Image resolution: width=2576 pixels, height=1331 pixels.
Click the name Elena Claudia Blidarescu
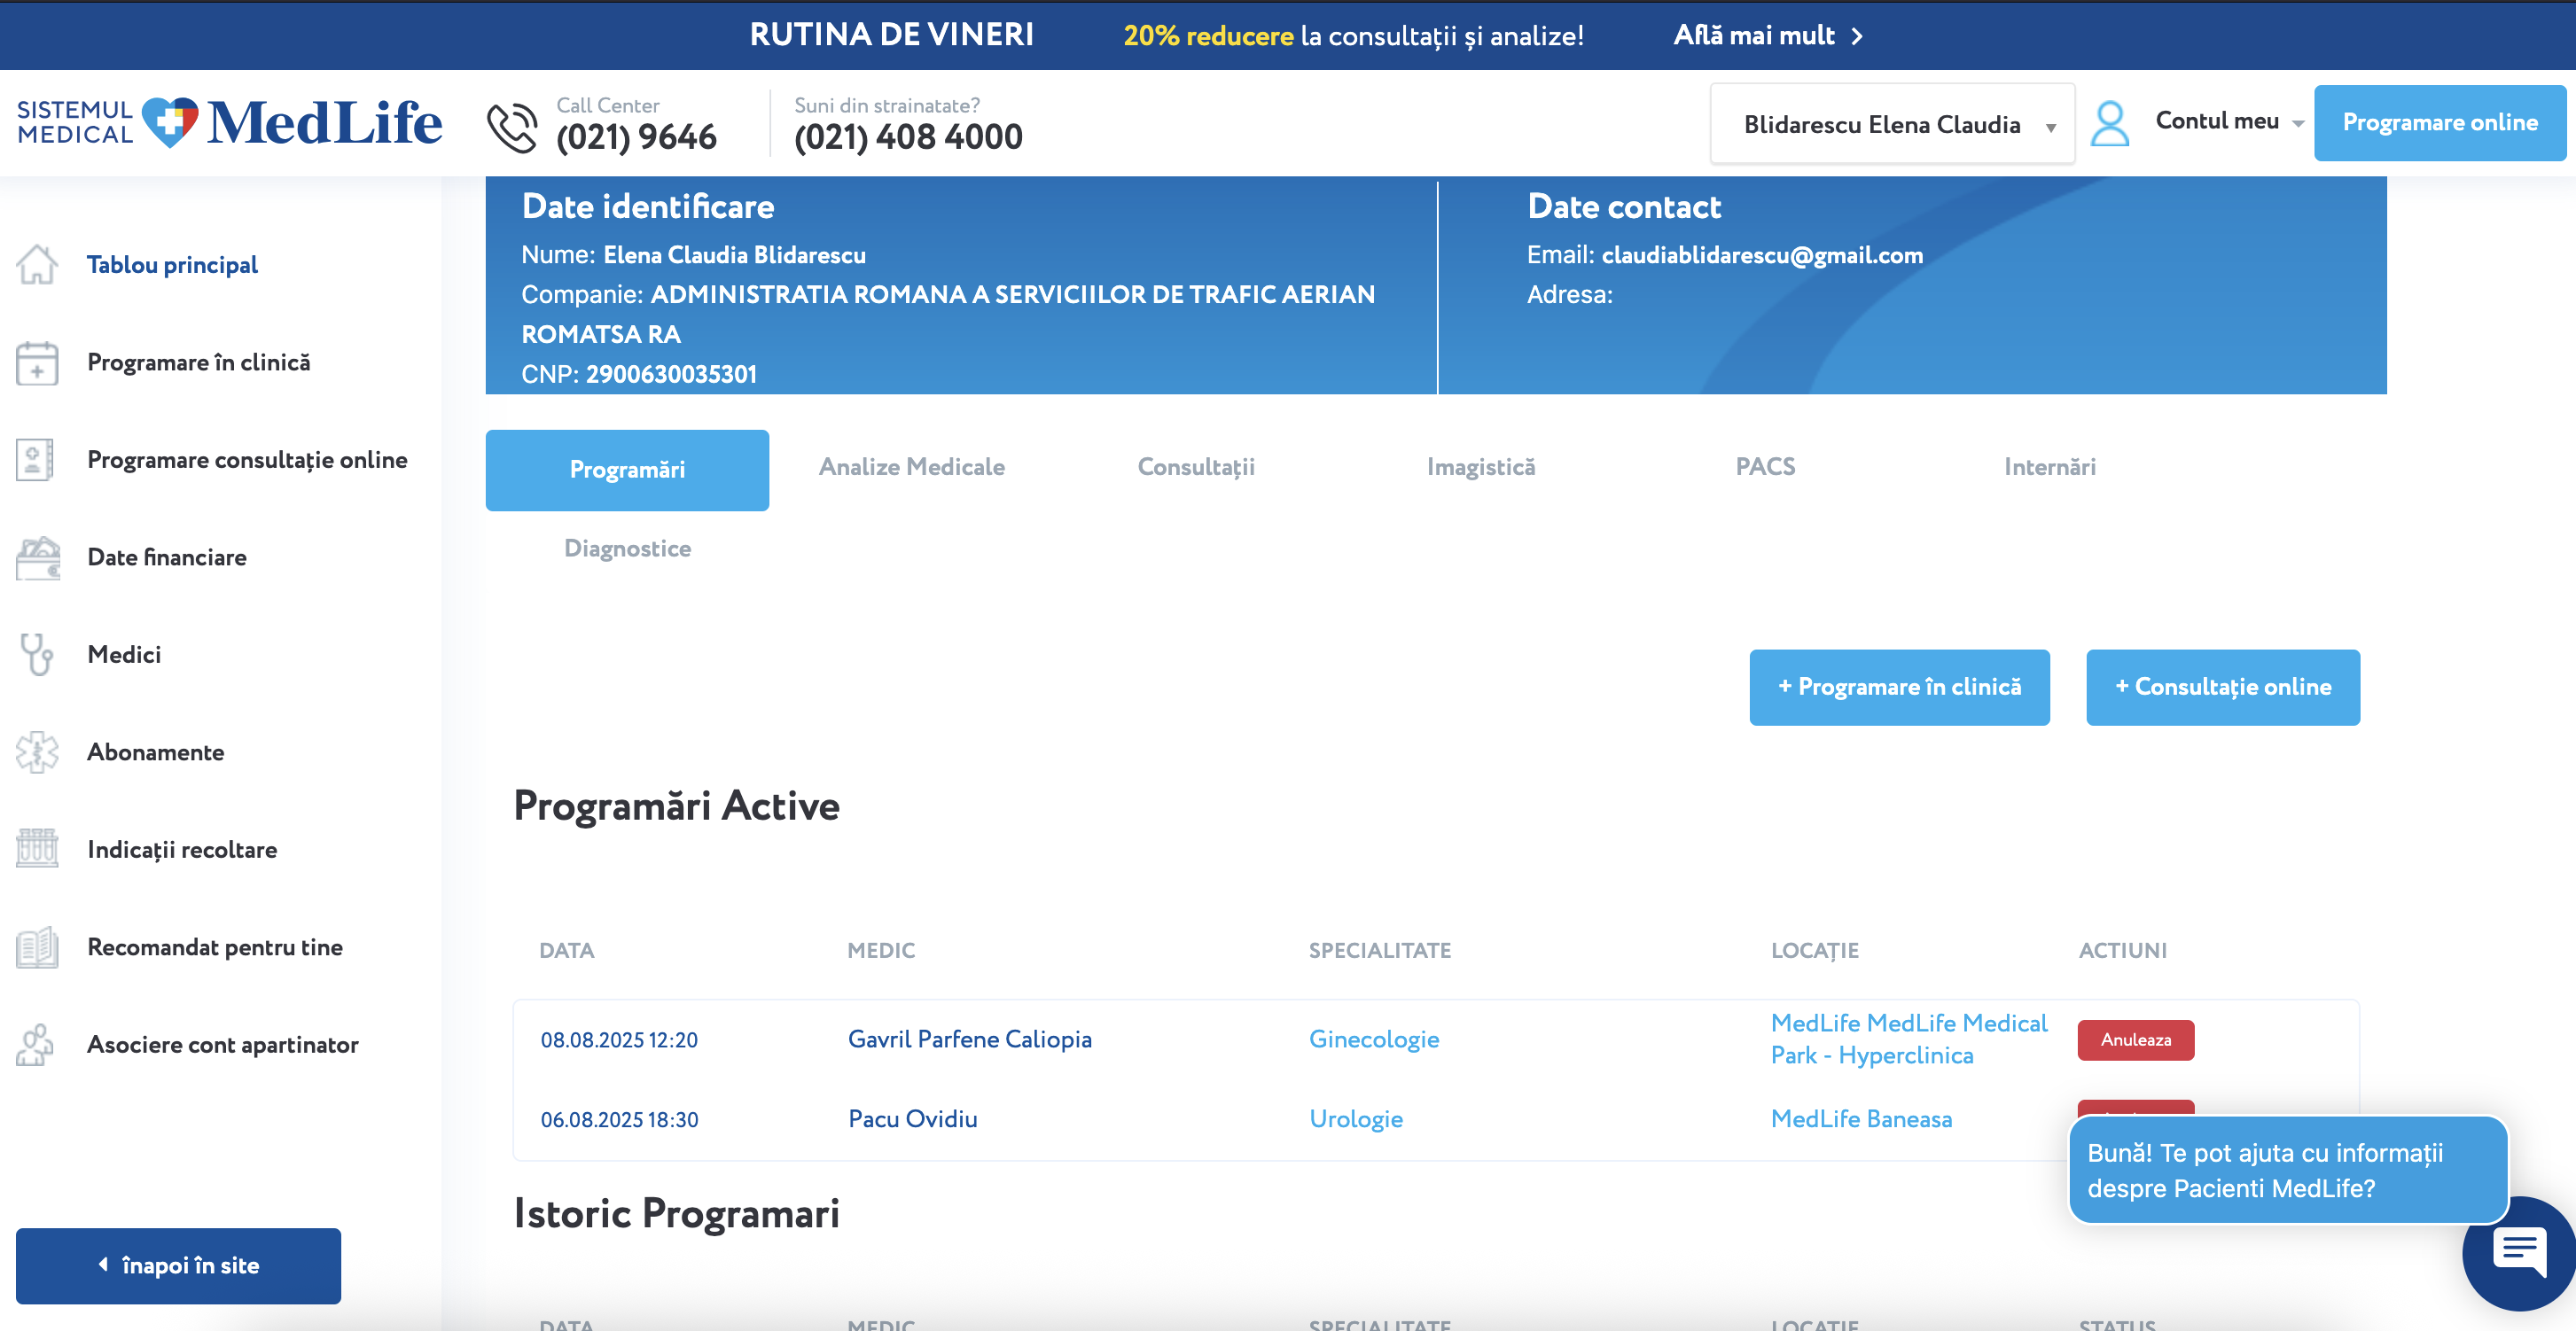(x=734, y=255)
